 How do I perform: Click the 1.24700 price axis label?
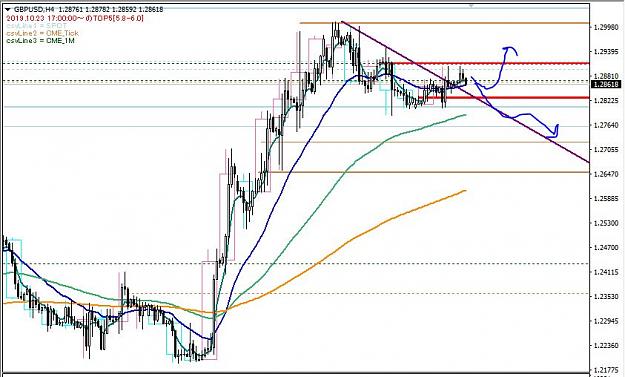[x=606, y=247]
